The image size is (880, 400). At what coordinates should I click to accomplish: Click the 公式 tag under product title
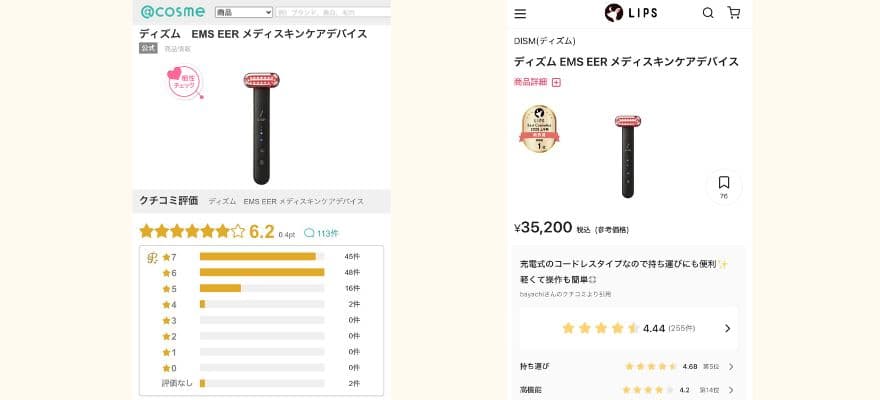[x=148, y=48]
